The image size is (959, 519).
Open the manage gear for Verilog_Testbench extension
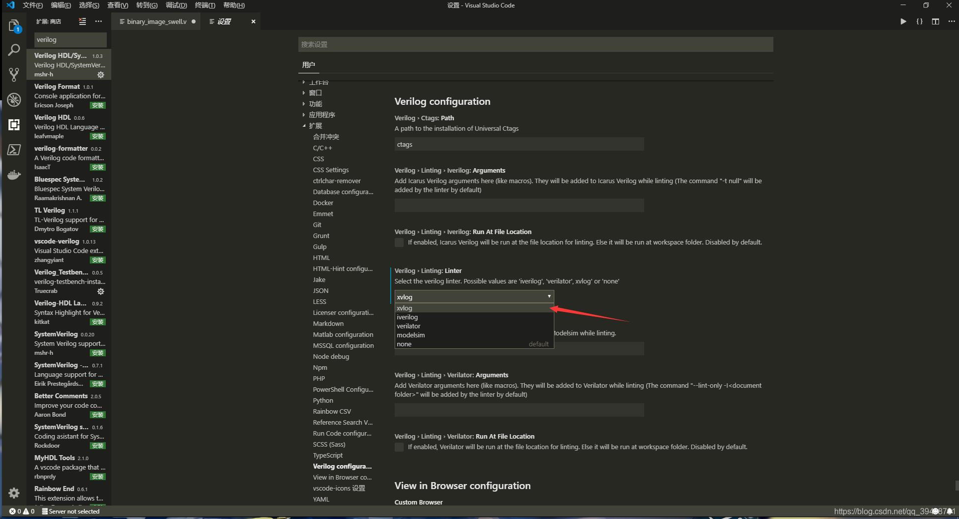(101, 291)
